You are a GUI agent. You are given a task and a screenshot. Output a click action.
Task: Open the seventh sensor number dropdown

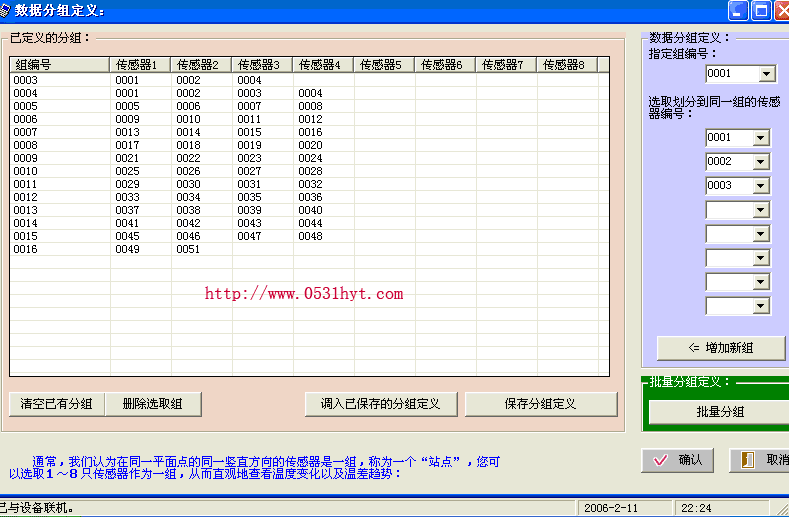click(x=760, y=282)
